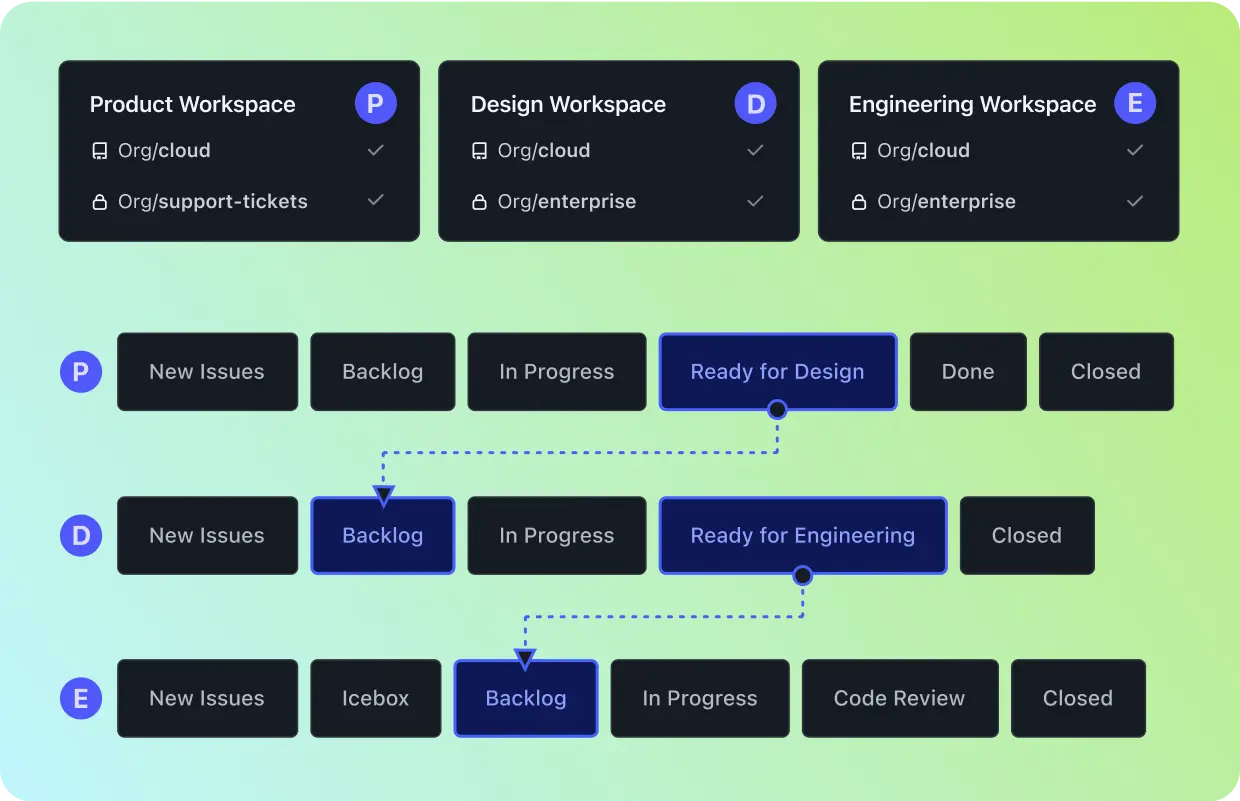Click the lock icon beside Org/support-tickets
The height and width of the screenshot is (801, 1240).
click(x=99, y=201)
